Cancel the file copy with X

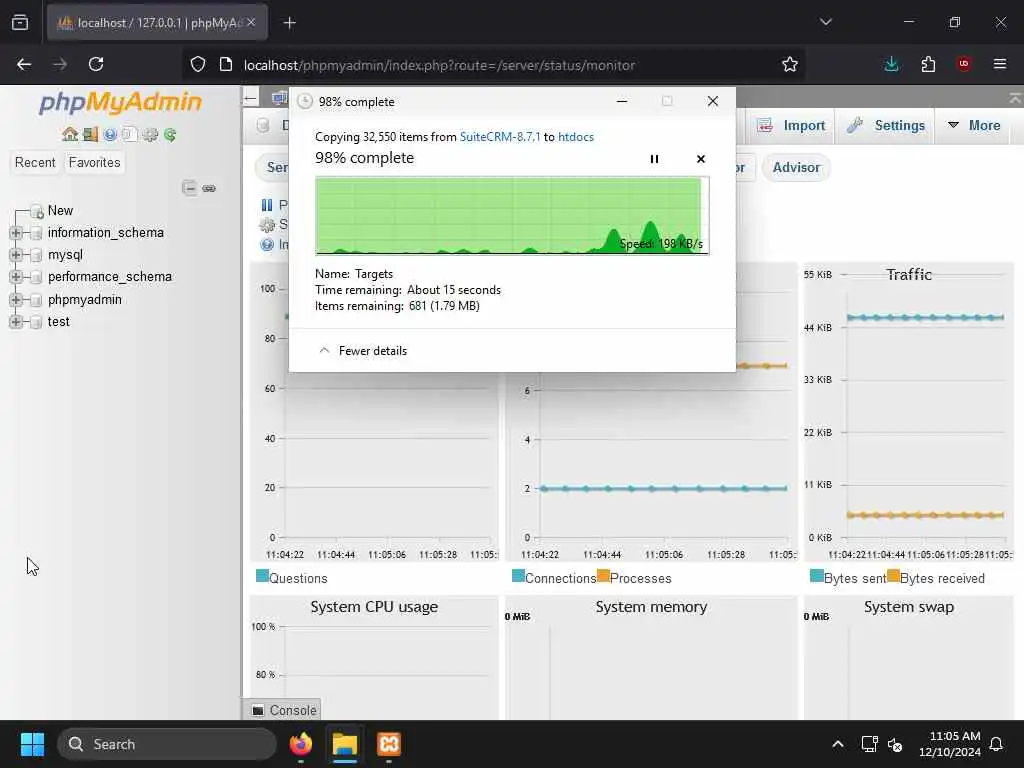[701, 159]
